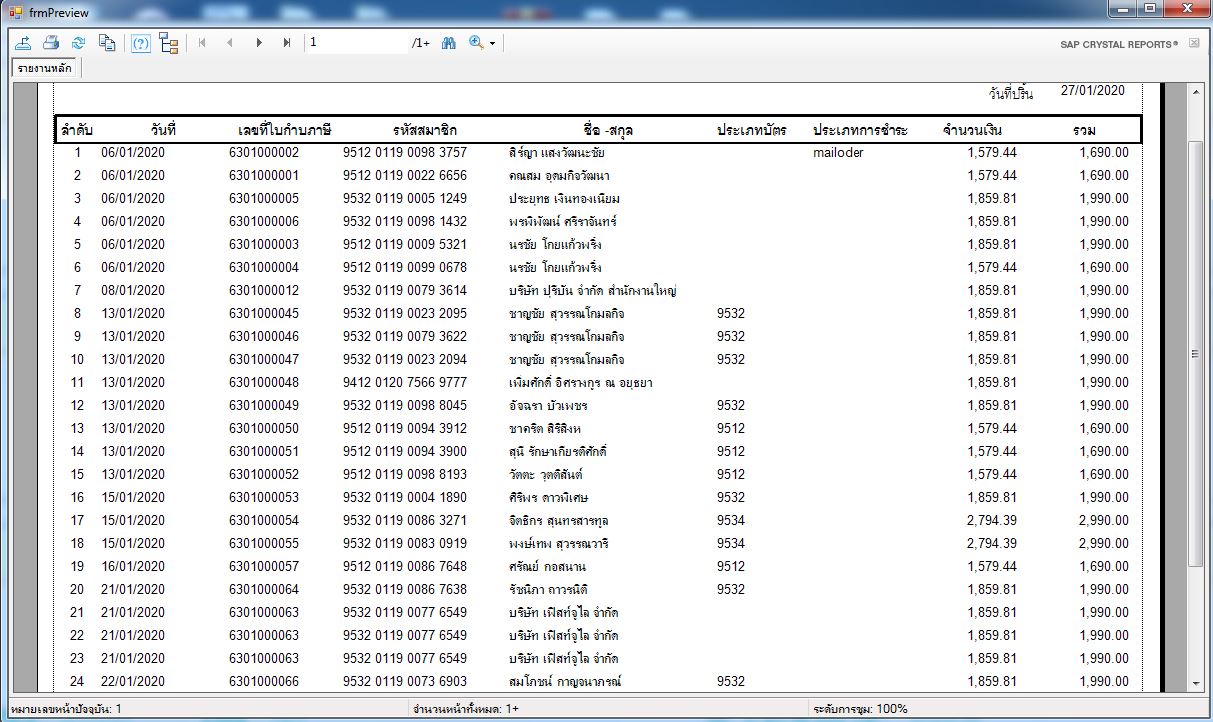Select invoice number 6301000045

point(264,314)
